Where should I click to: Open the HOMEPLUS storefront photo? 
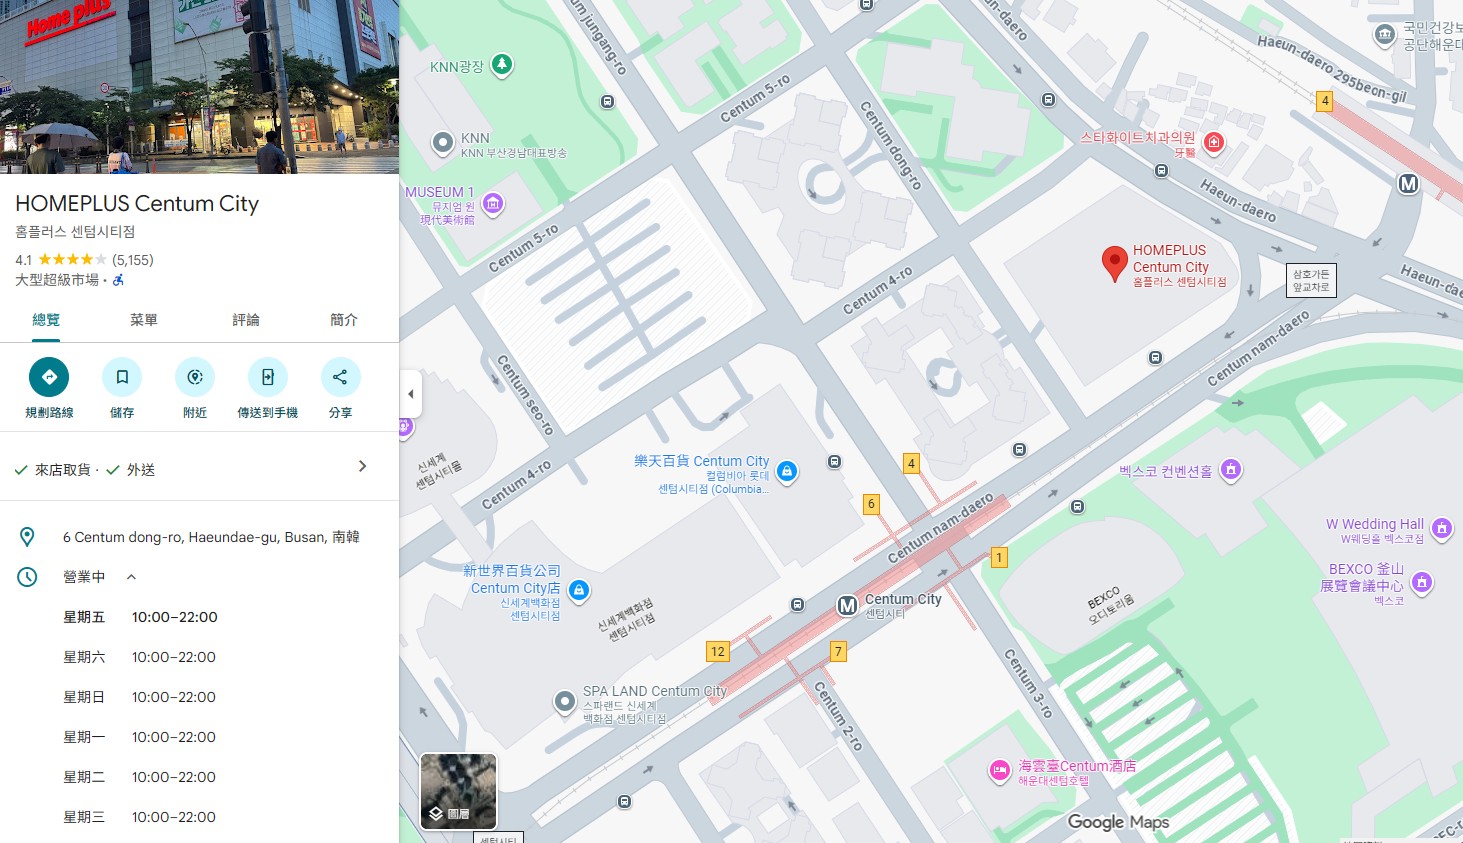[200, 85]
